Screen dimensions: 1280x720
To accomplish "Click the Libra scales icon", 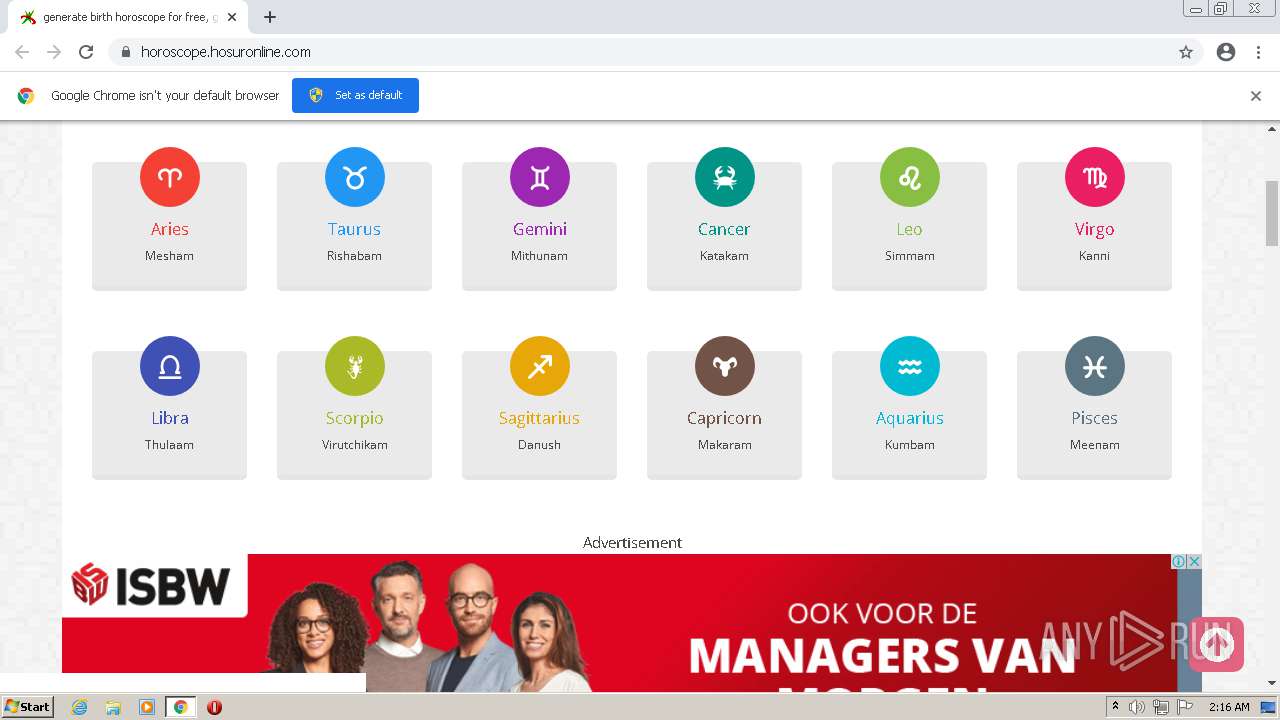I will pyautogui.click(x=170, y=366).
